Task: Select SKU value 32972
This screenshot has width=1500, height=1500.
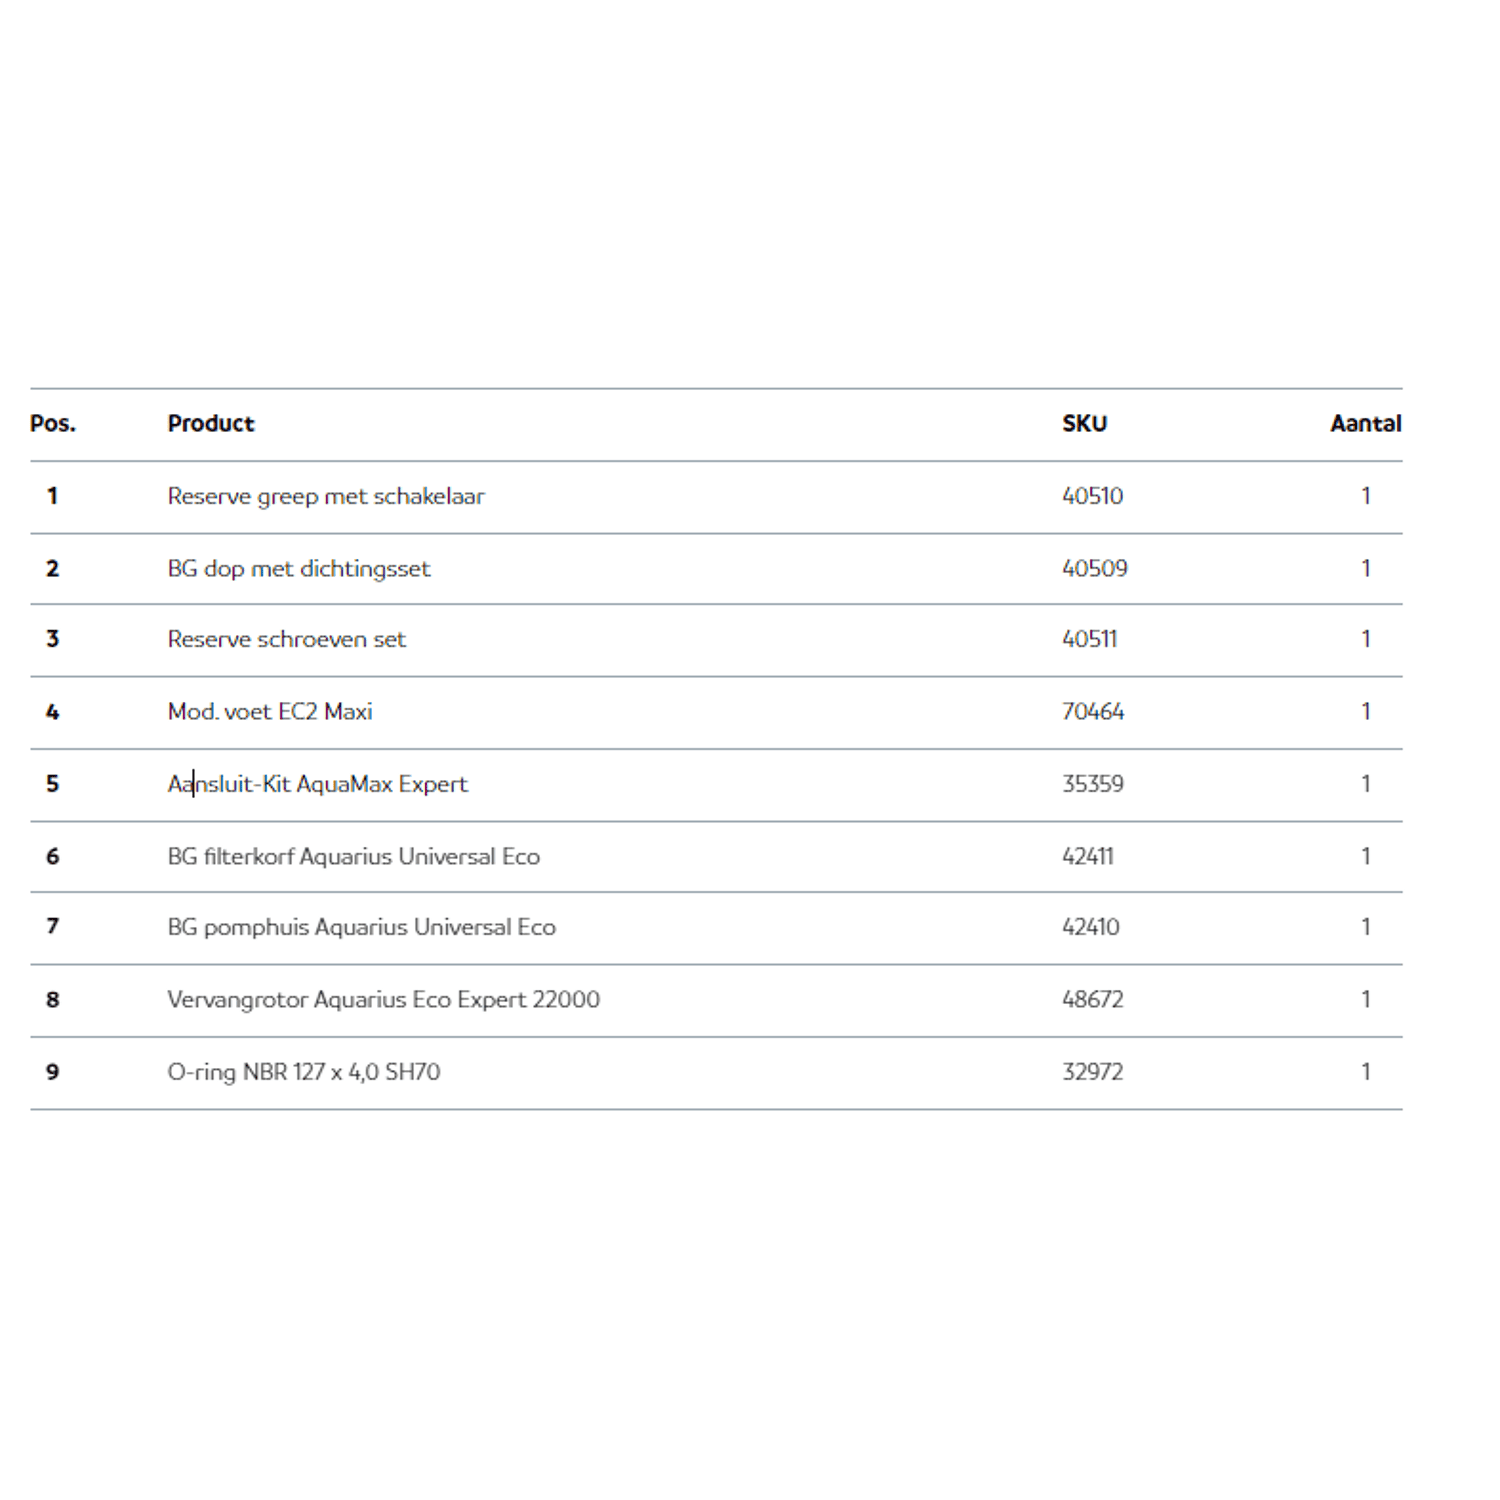Action: (x=1092, y=1072)
